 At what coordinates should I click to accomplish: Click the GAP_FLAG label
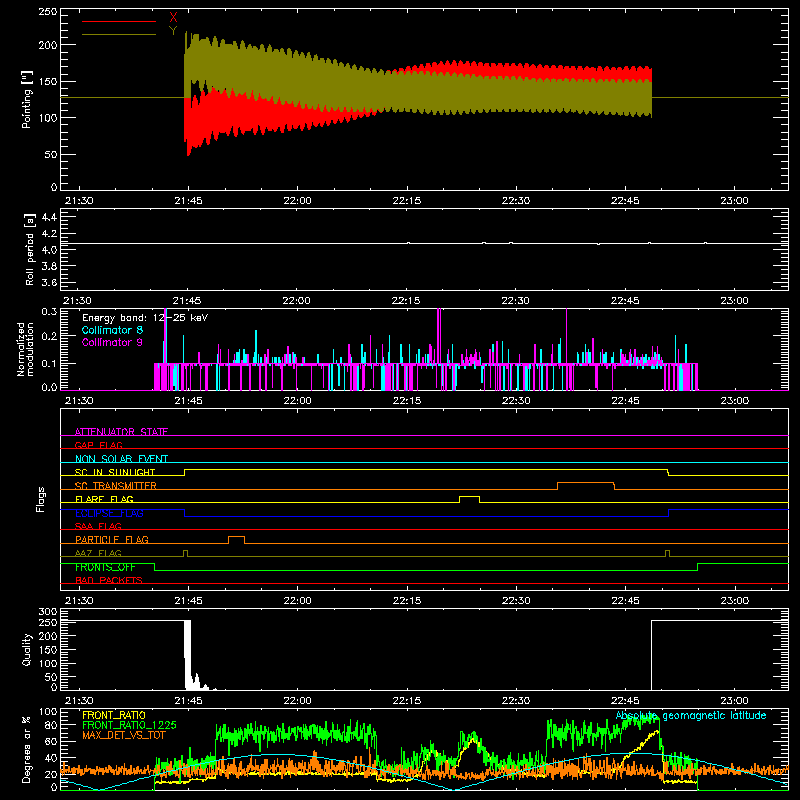(98, 445)
